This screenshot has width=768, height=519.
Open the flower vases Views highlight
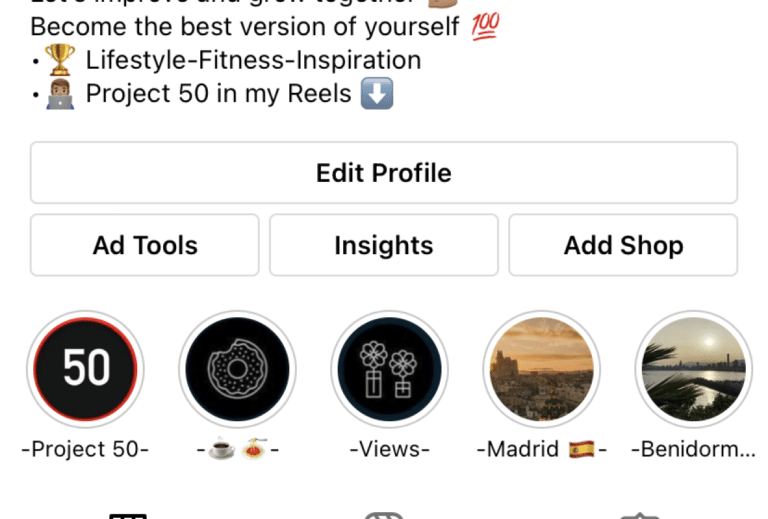389,369
